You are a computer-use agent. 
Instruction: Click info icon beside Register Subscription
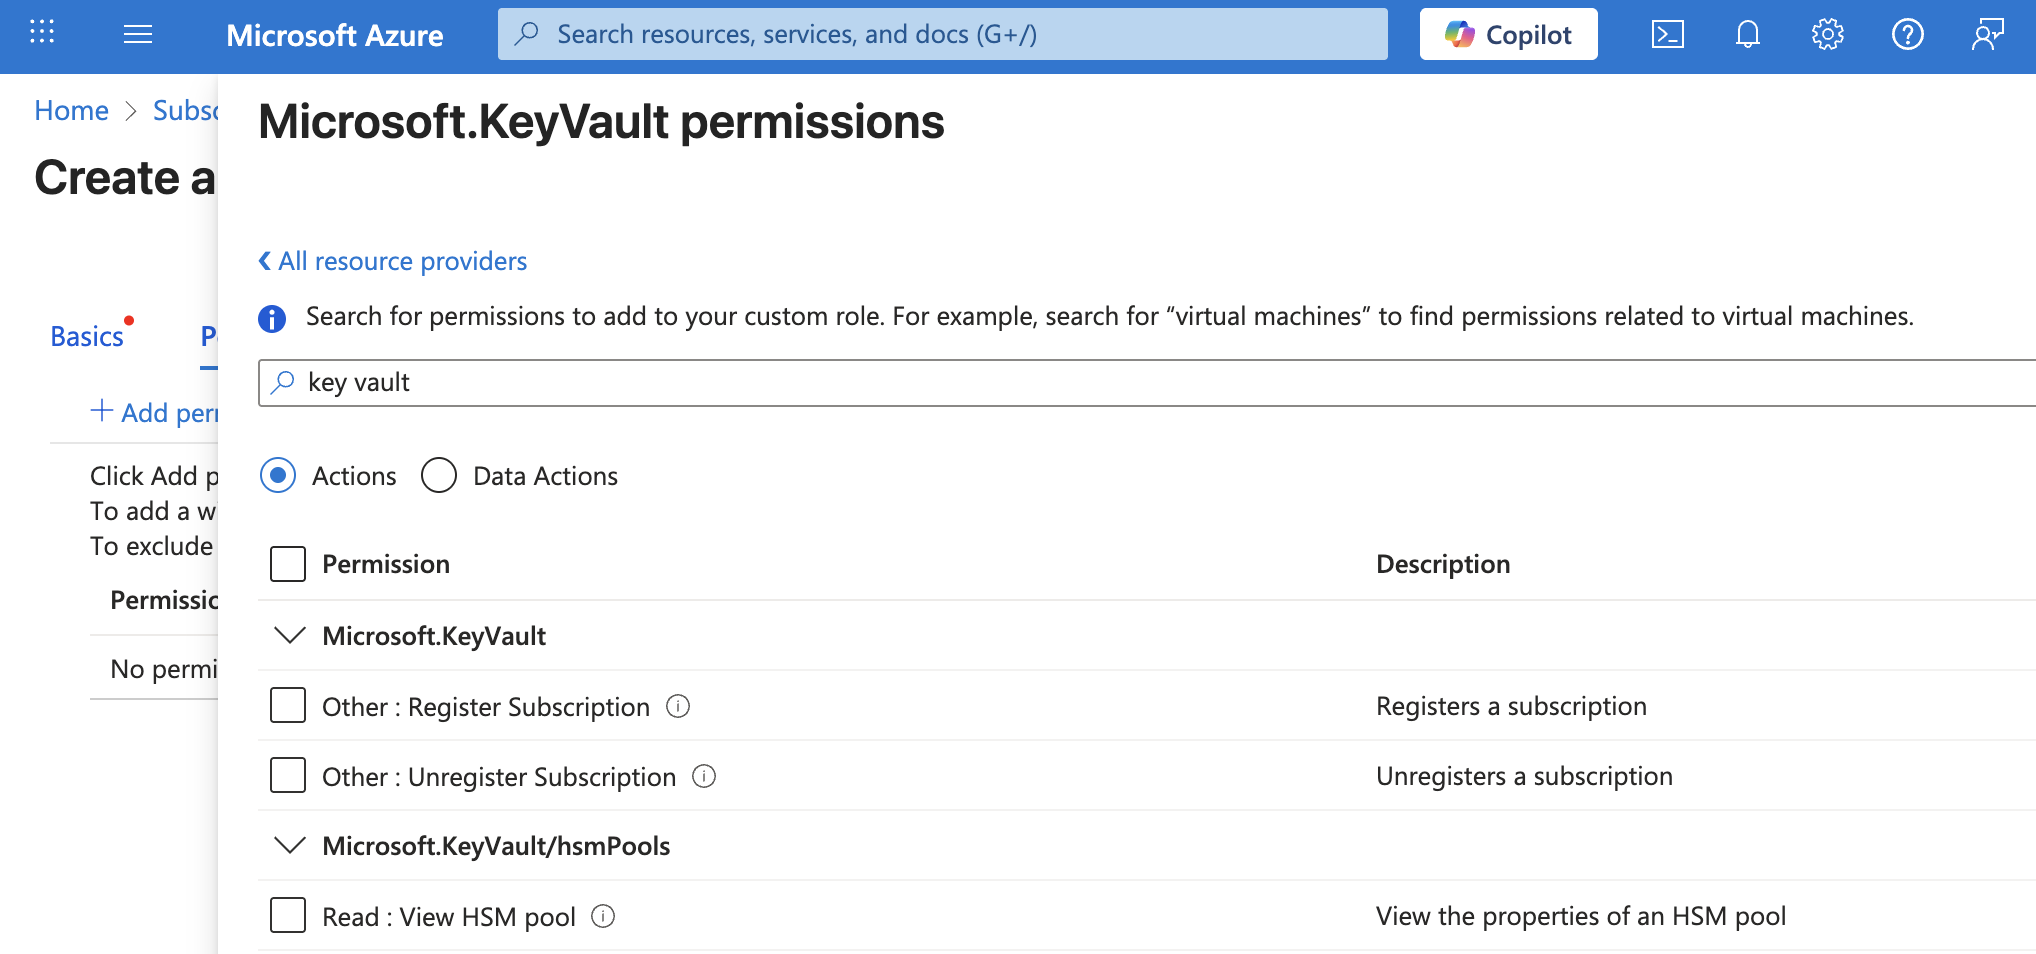[678, 707]
